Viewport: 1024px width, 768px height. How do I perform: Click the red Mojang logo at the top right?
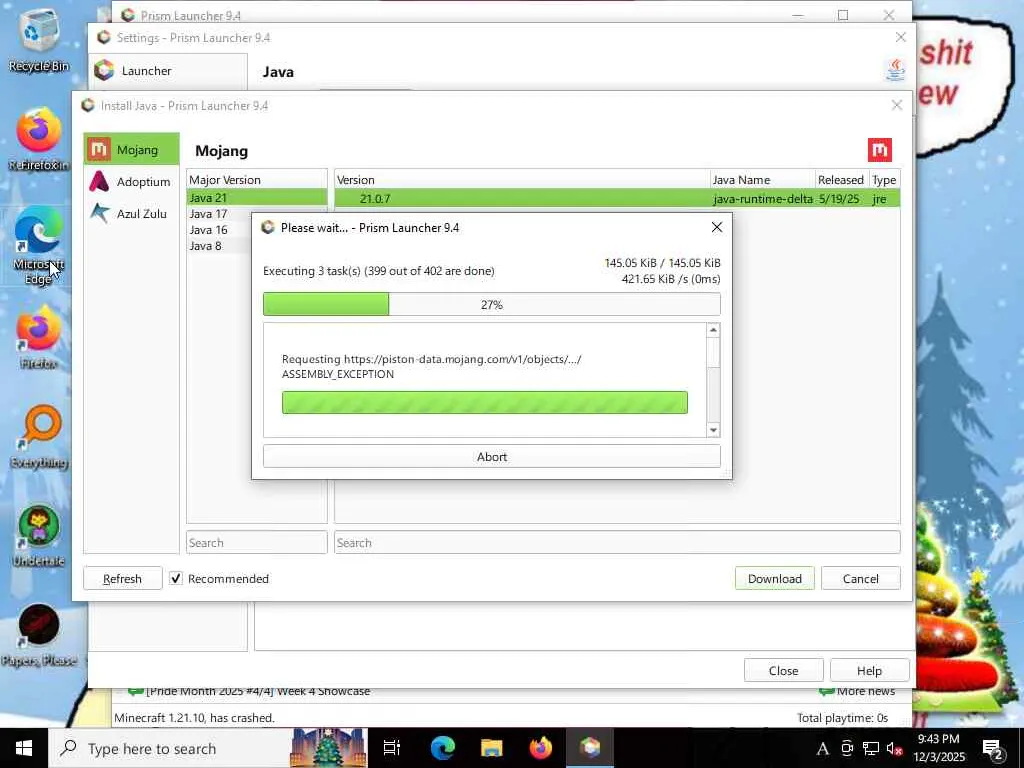(880, 150)
